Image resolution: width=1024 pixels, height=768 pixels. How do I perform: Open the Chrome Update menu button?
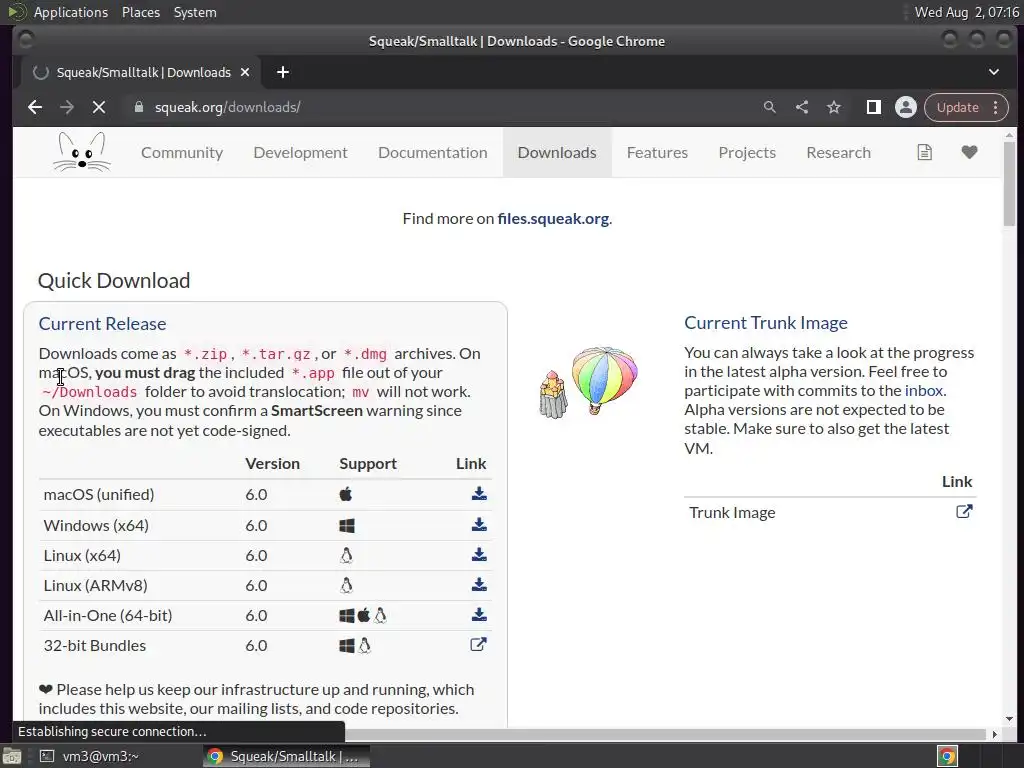point(966,107)
